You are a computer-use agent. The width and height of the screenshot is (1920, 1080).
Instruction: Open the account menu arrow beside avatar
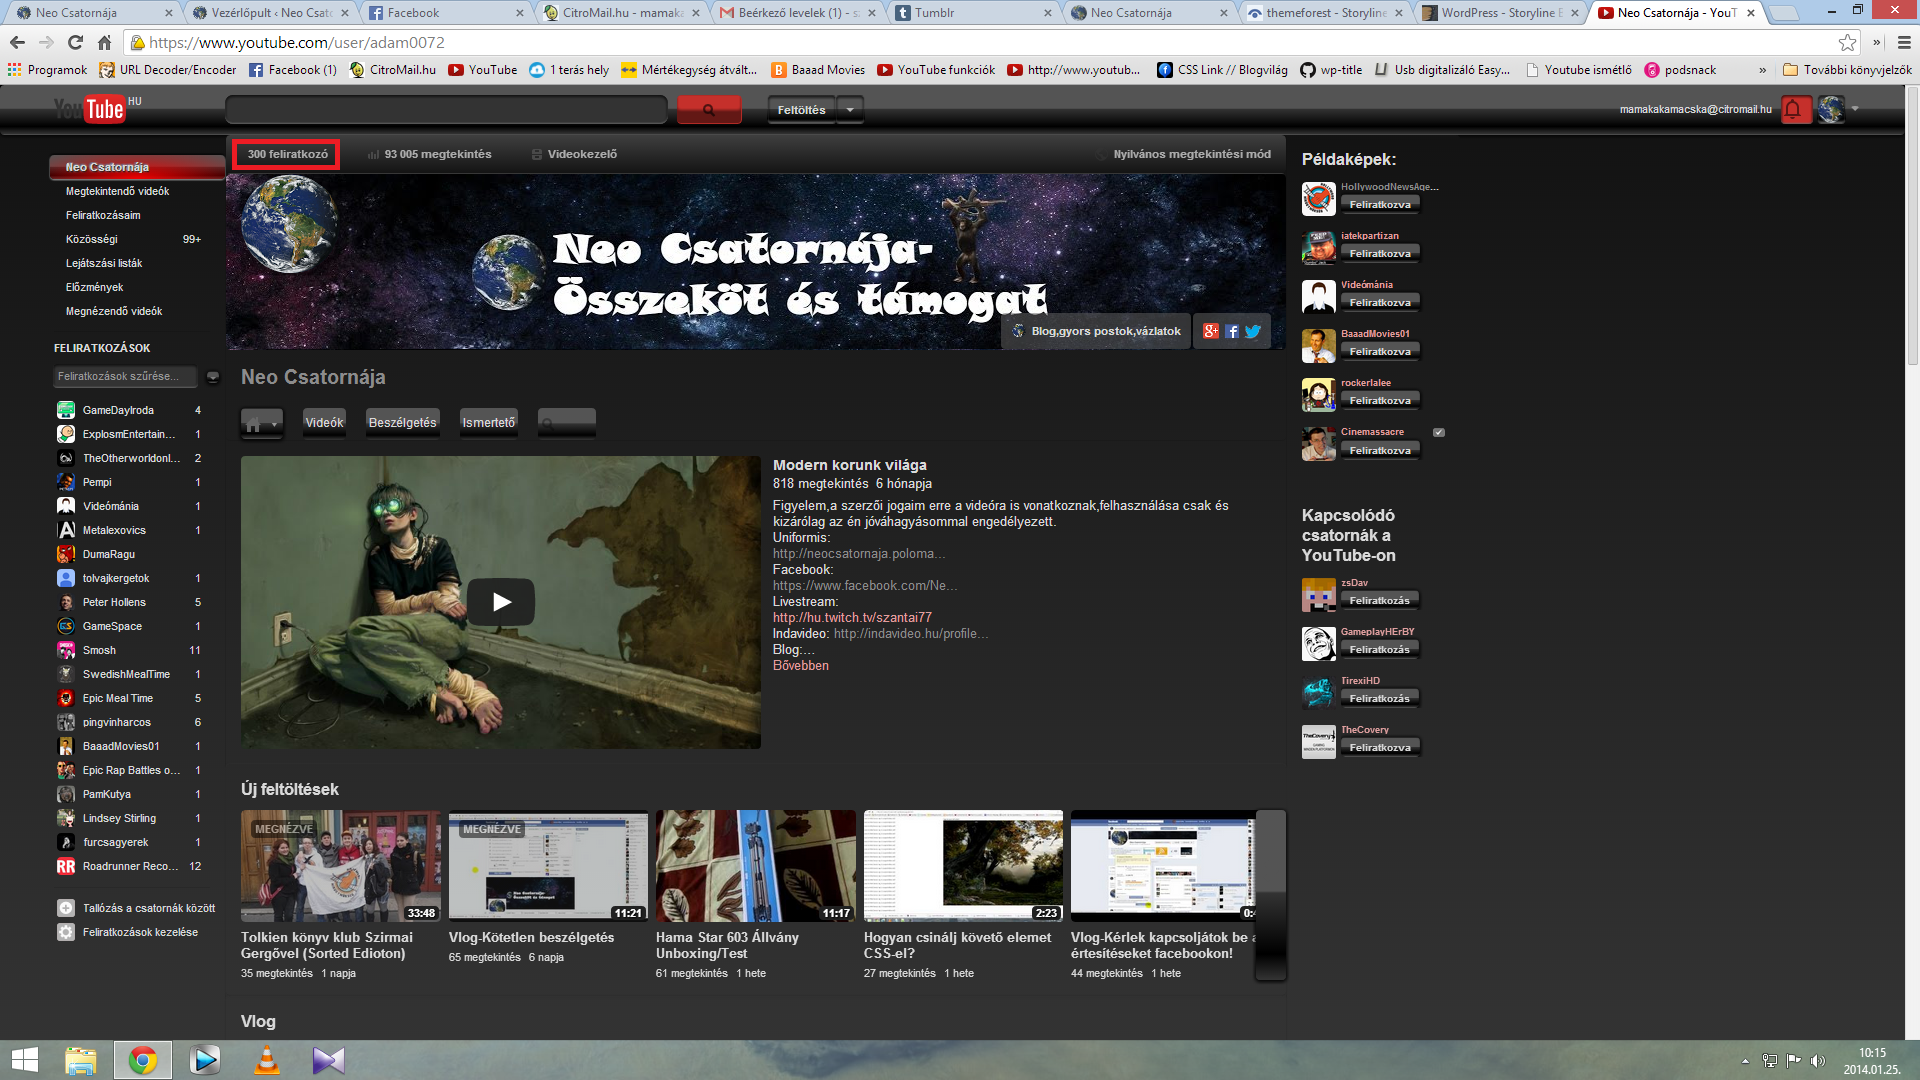1856,109
